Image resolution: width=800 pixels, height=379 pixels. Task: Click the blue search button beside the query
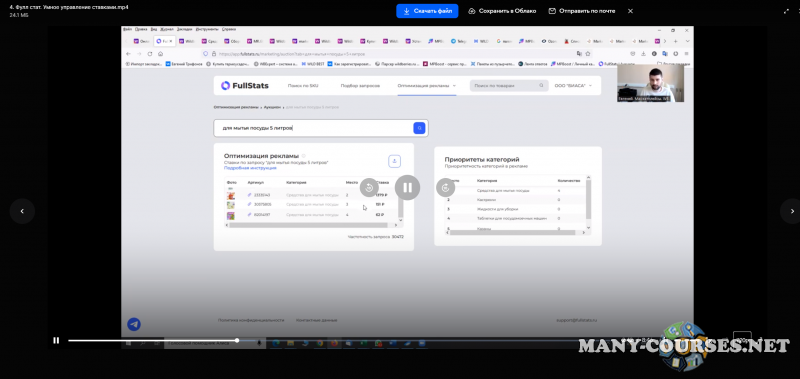(419, 129)
